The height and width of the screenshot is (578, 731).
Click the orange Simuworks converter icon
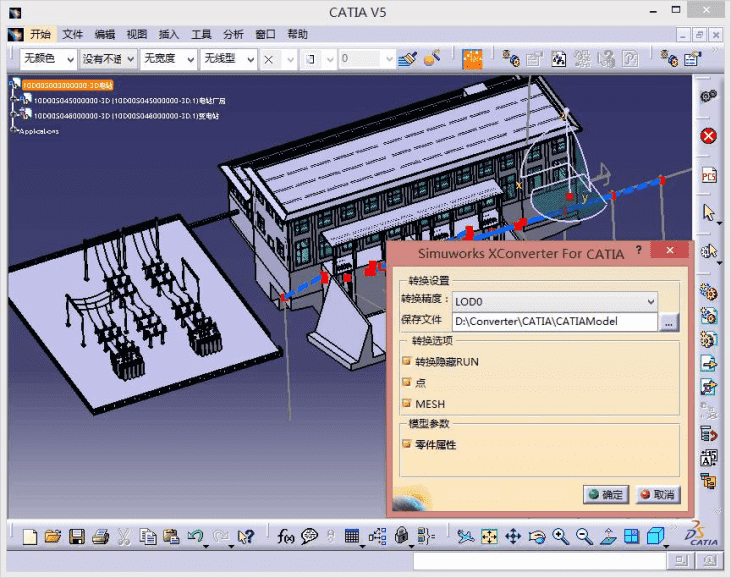[472, 59]
